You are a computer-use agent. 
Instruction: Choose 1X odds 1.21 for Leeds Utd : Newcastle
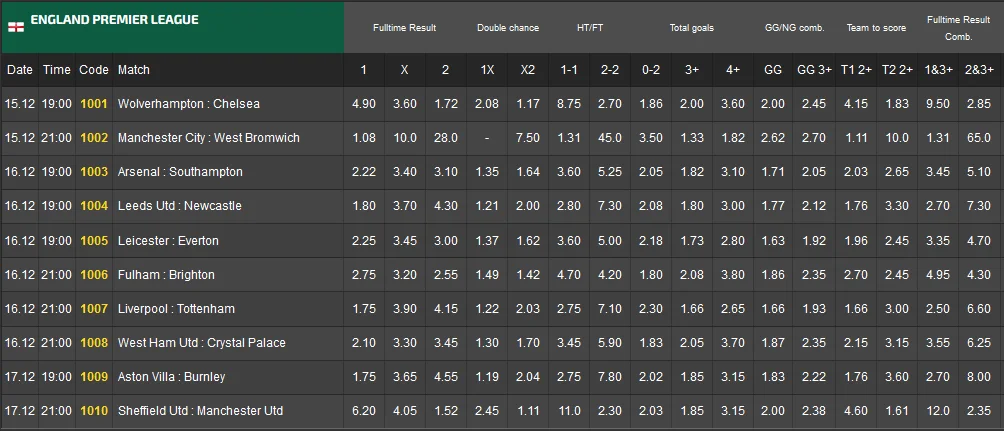point(487,206)
